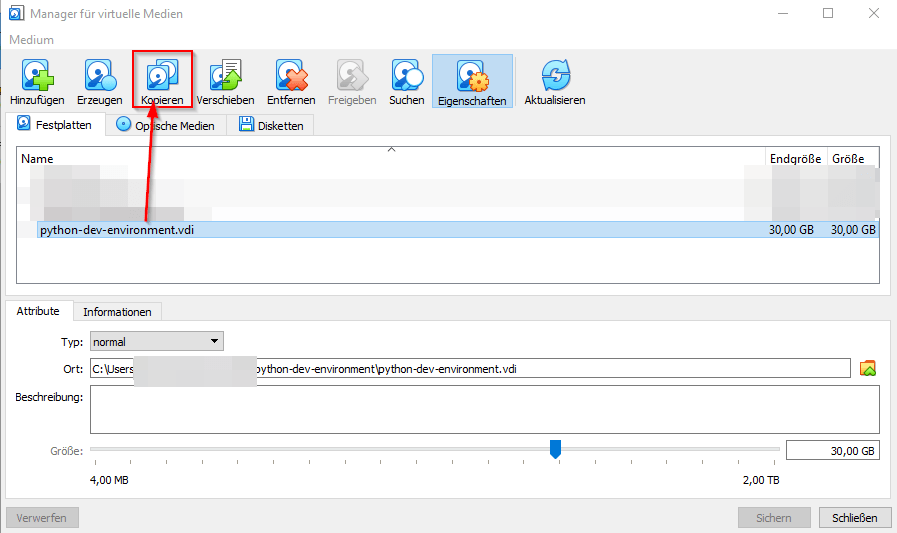Click the Verschieben (move) icon
The image size is (897, 533).
point(225,77)
